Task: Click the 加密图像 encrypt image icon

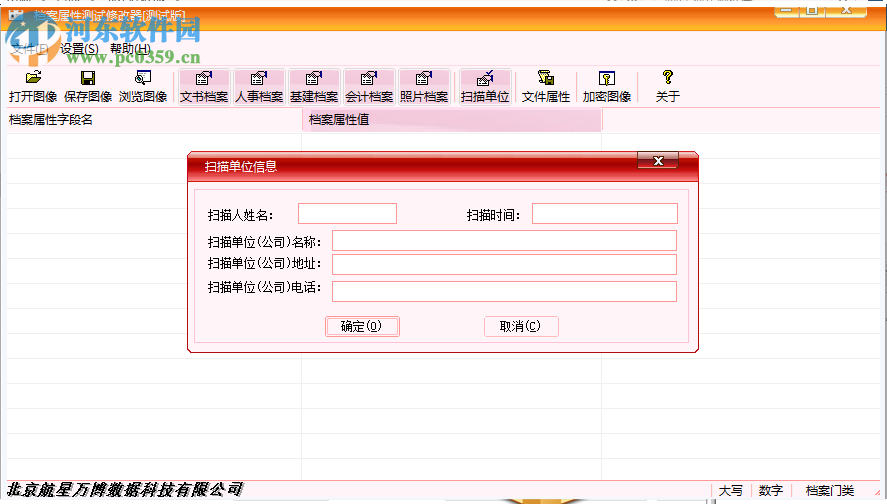Action: 606,87
